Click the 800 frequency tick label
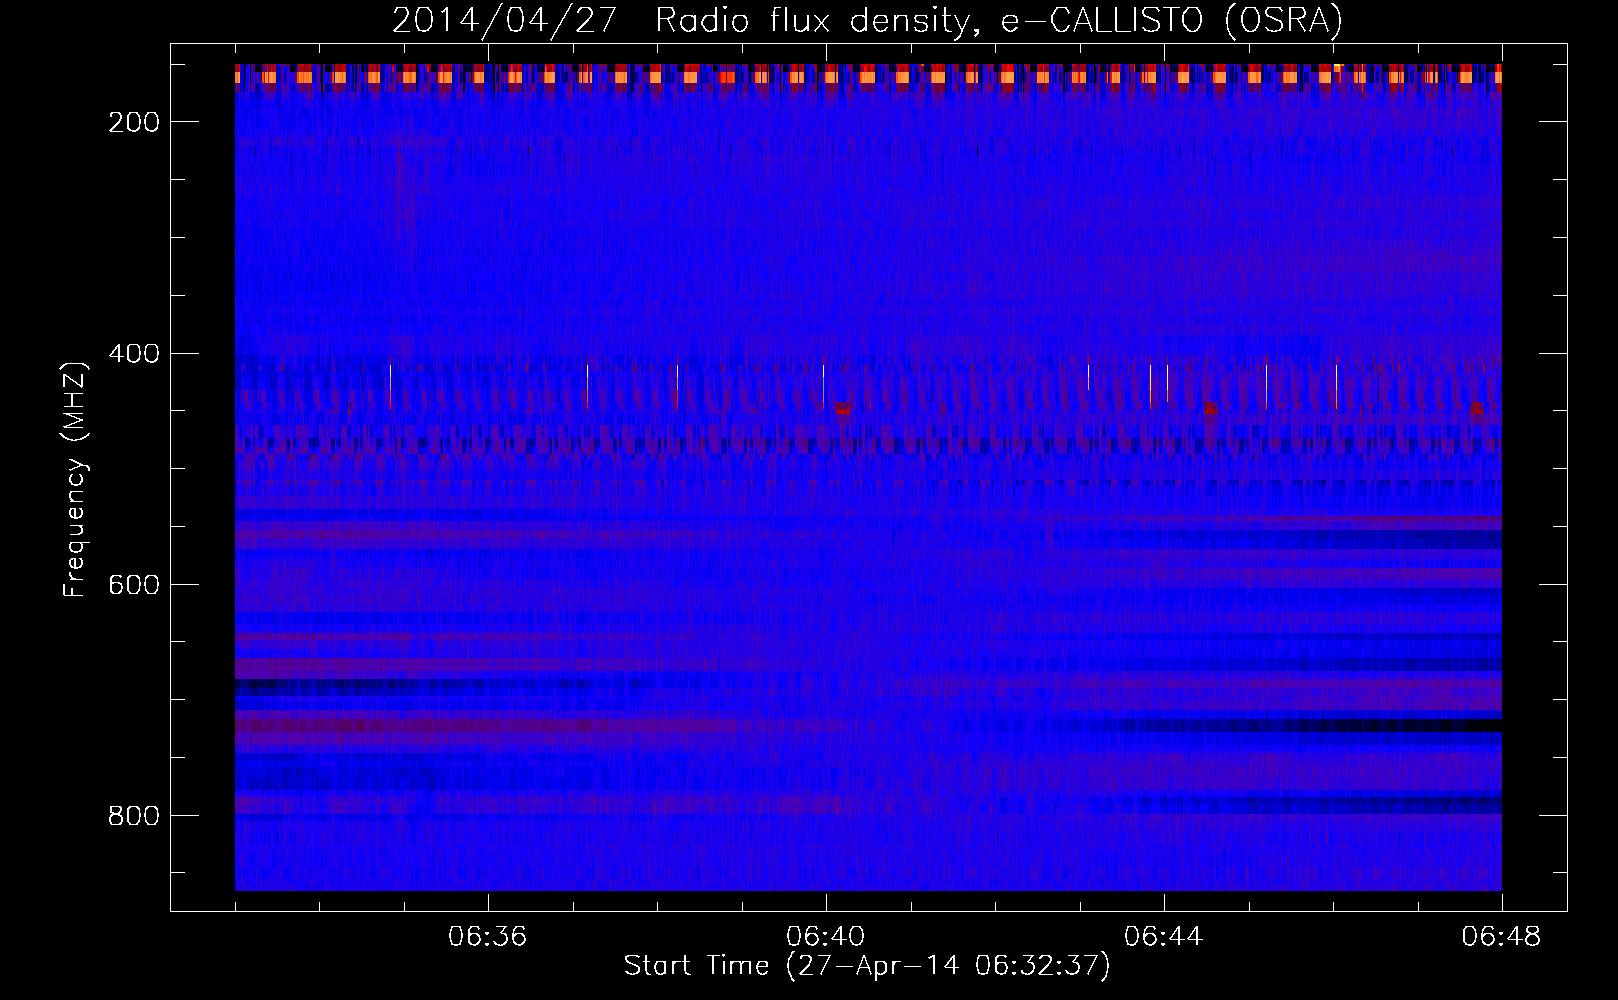This screenshot has height=1000, width=1618. tap(132, 816)
